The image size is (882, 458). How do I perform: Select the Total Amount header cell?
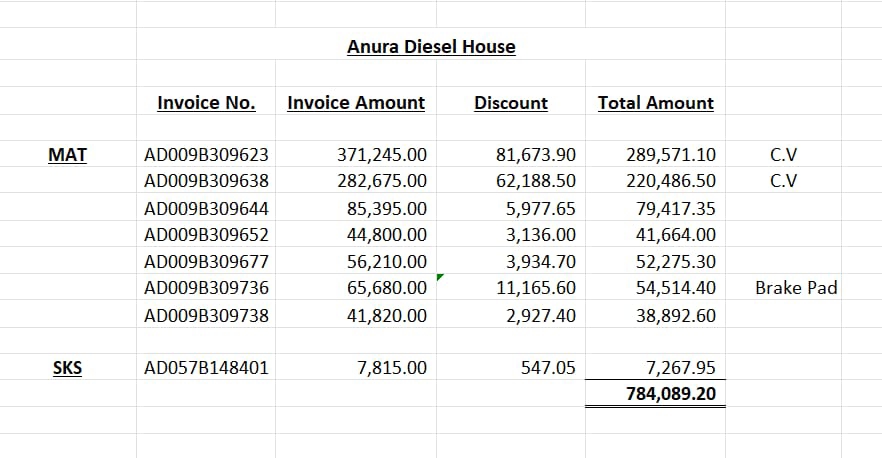656,103
